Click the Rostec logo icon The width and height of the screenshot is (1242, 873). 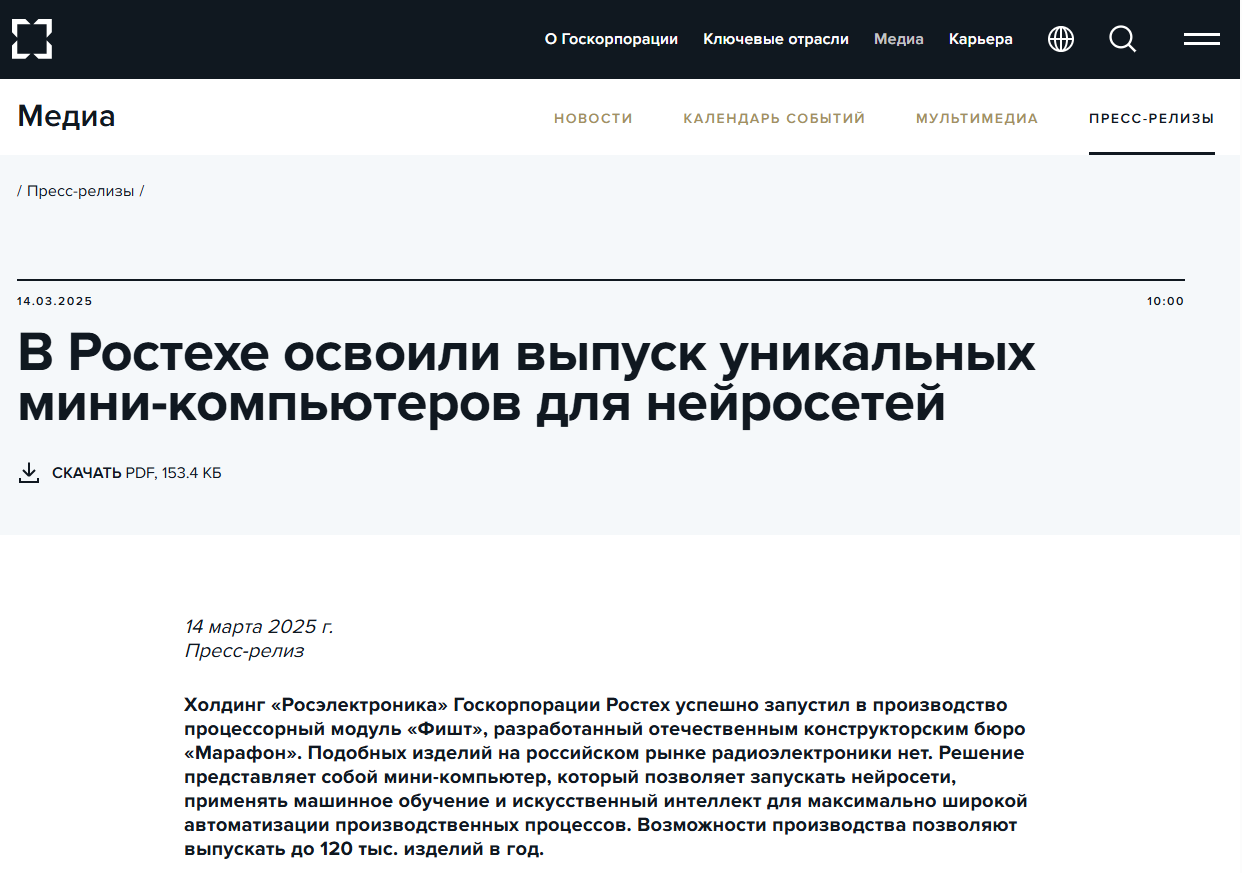pyautogui.click(x=32, y=39)
